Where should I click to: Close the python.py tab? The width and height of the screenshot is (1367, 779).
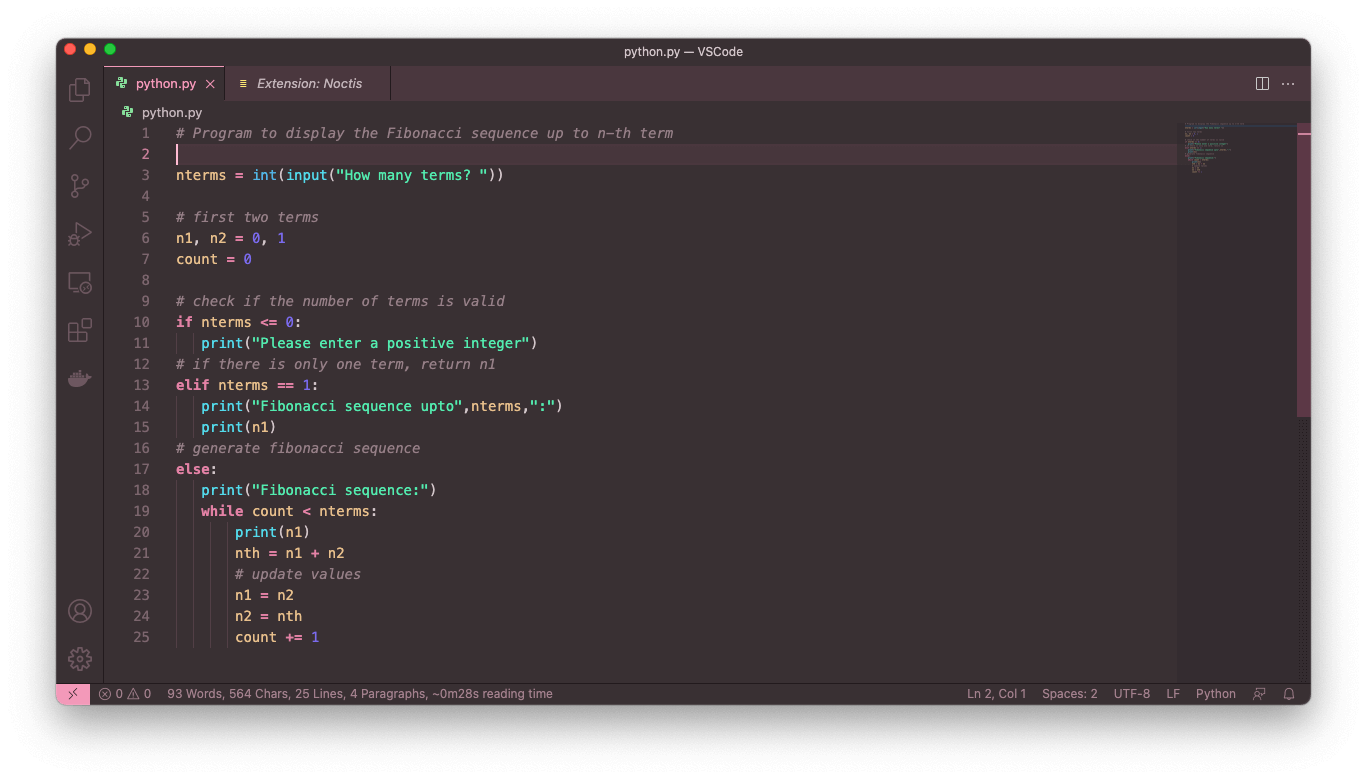click(210, 84)
